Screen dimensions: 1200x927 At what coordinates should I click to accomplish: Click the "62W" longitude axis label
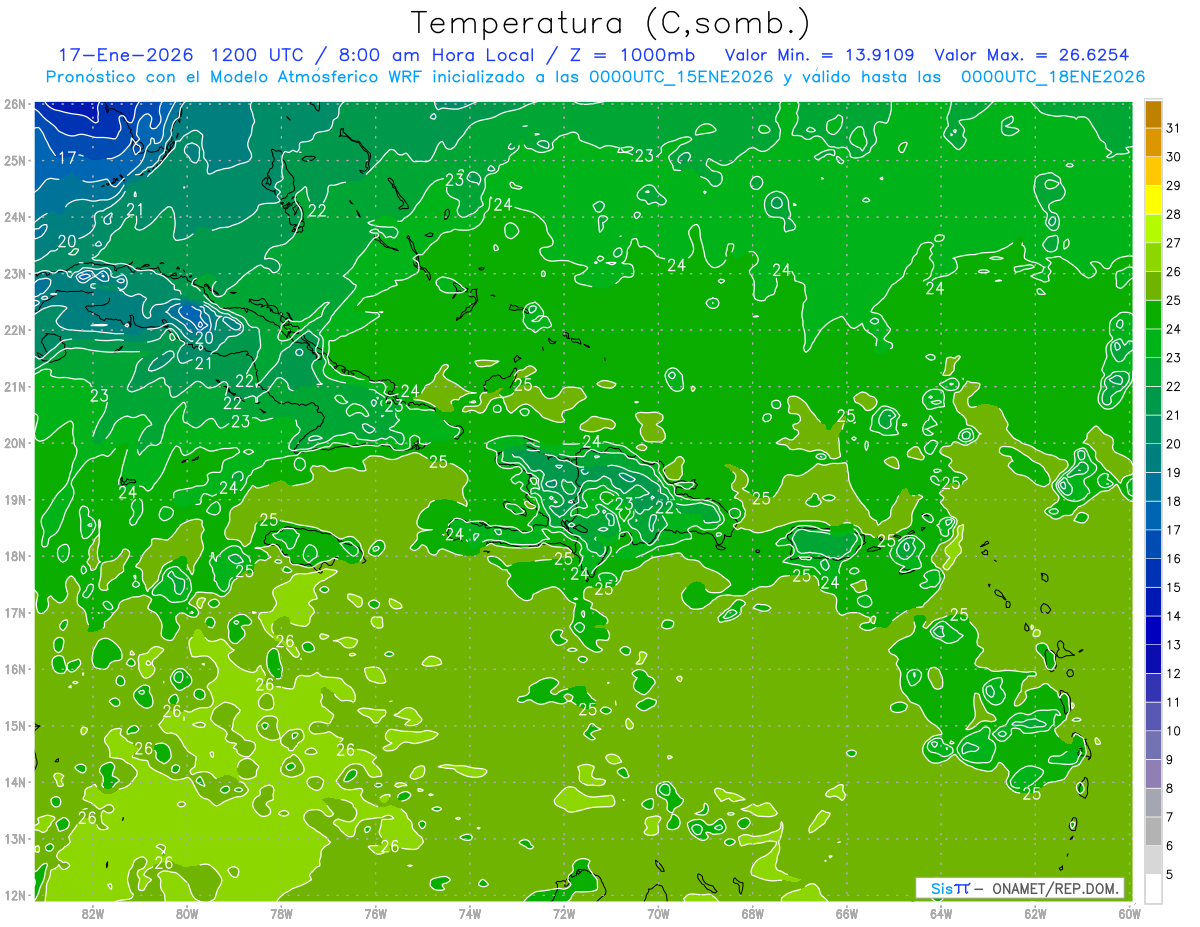[x=1035, y=913]
